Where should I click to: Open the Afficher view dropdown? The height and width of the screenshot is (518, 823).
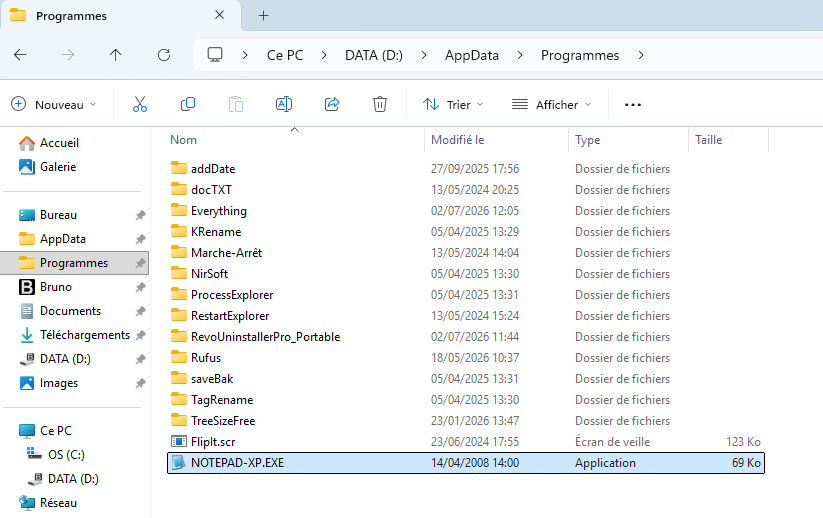(x=552, y=104)
